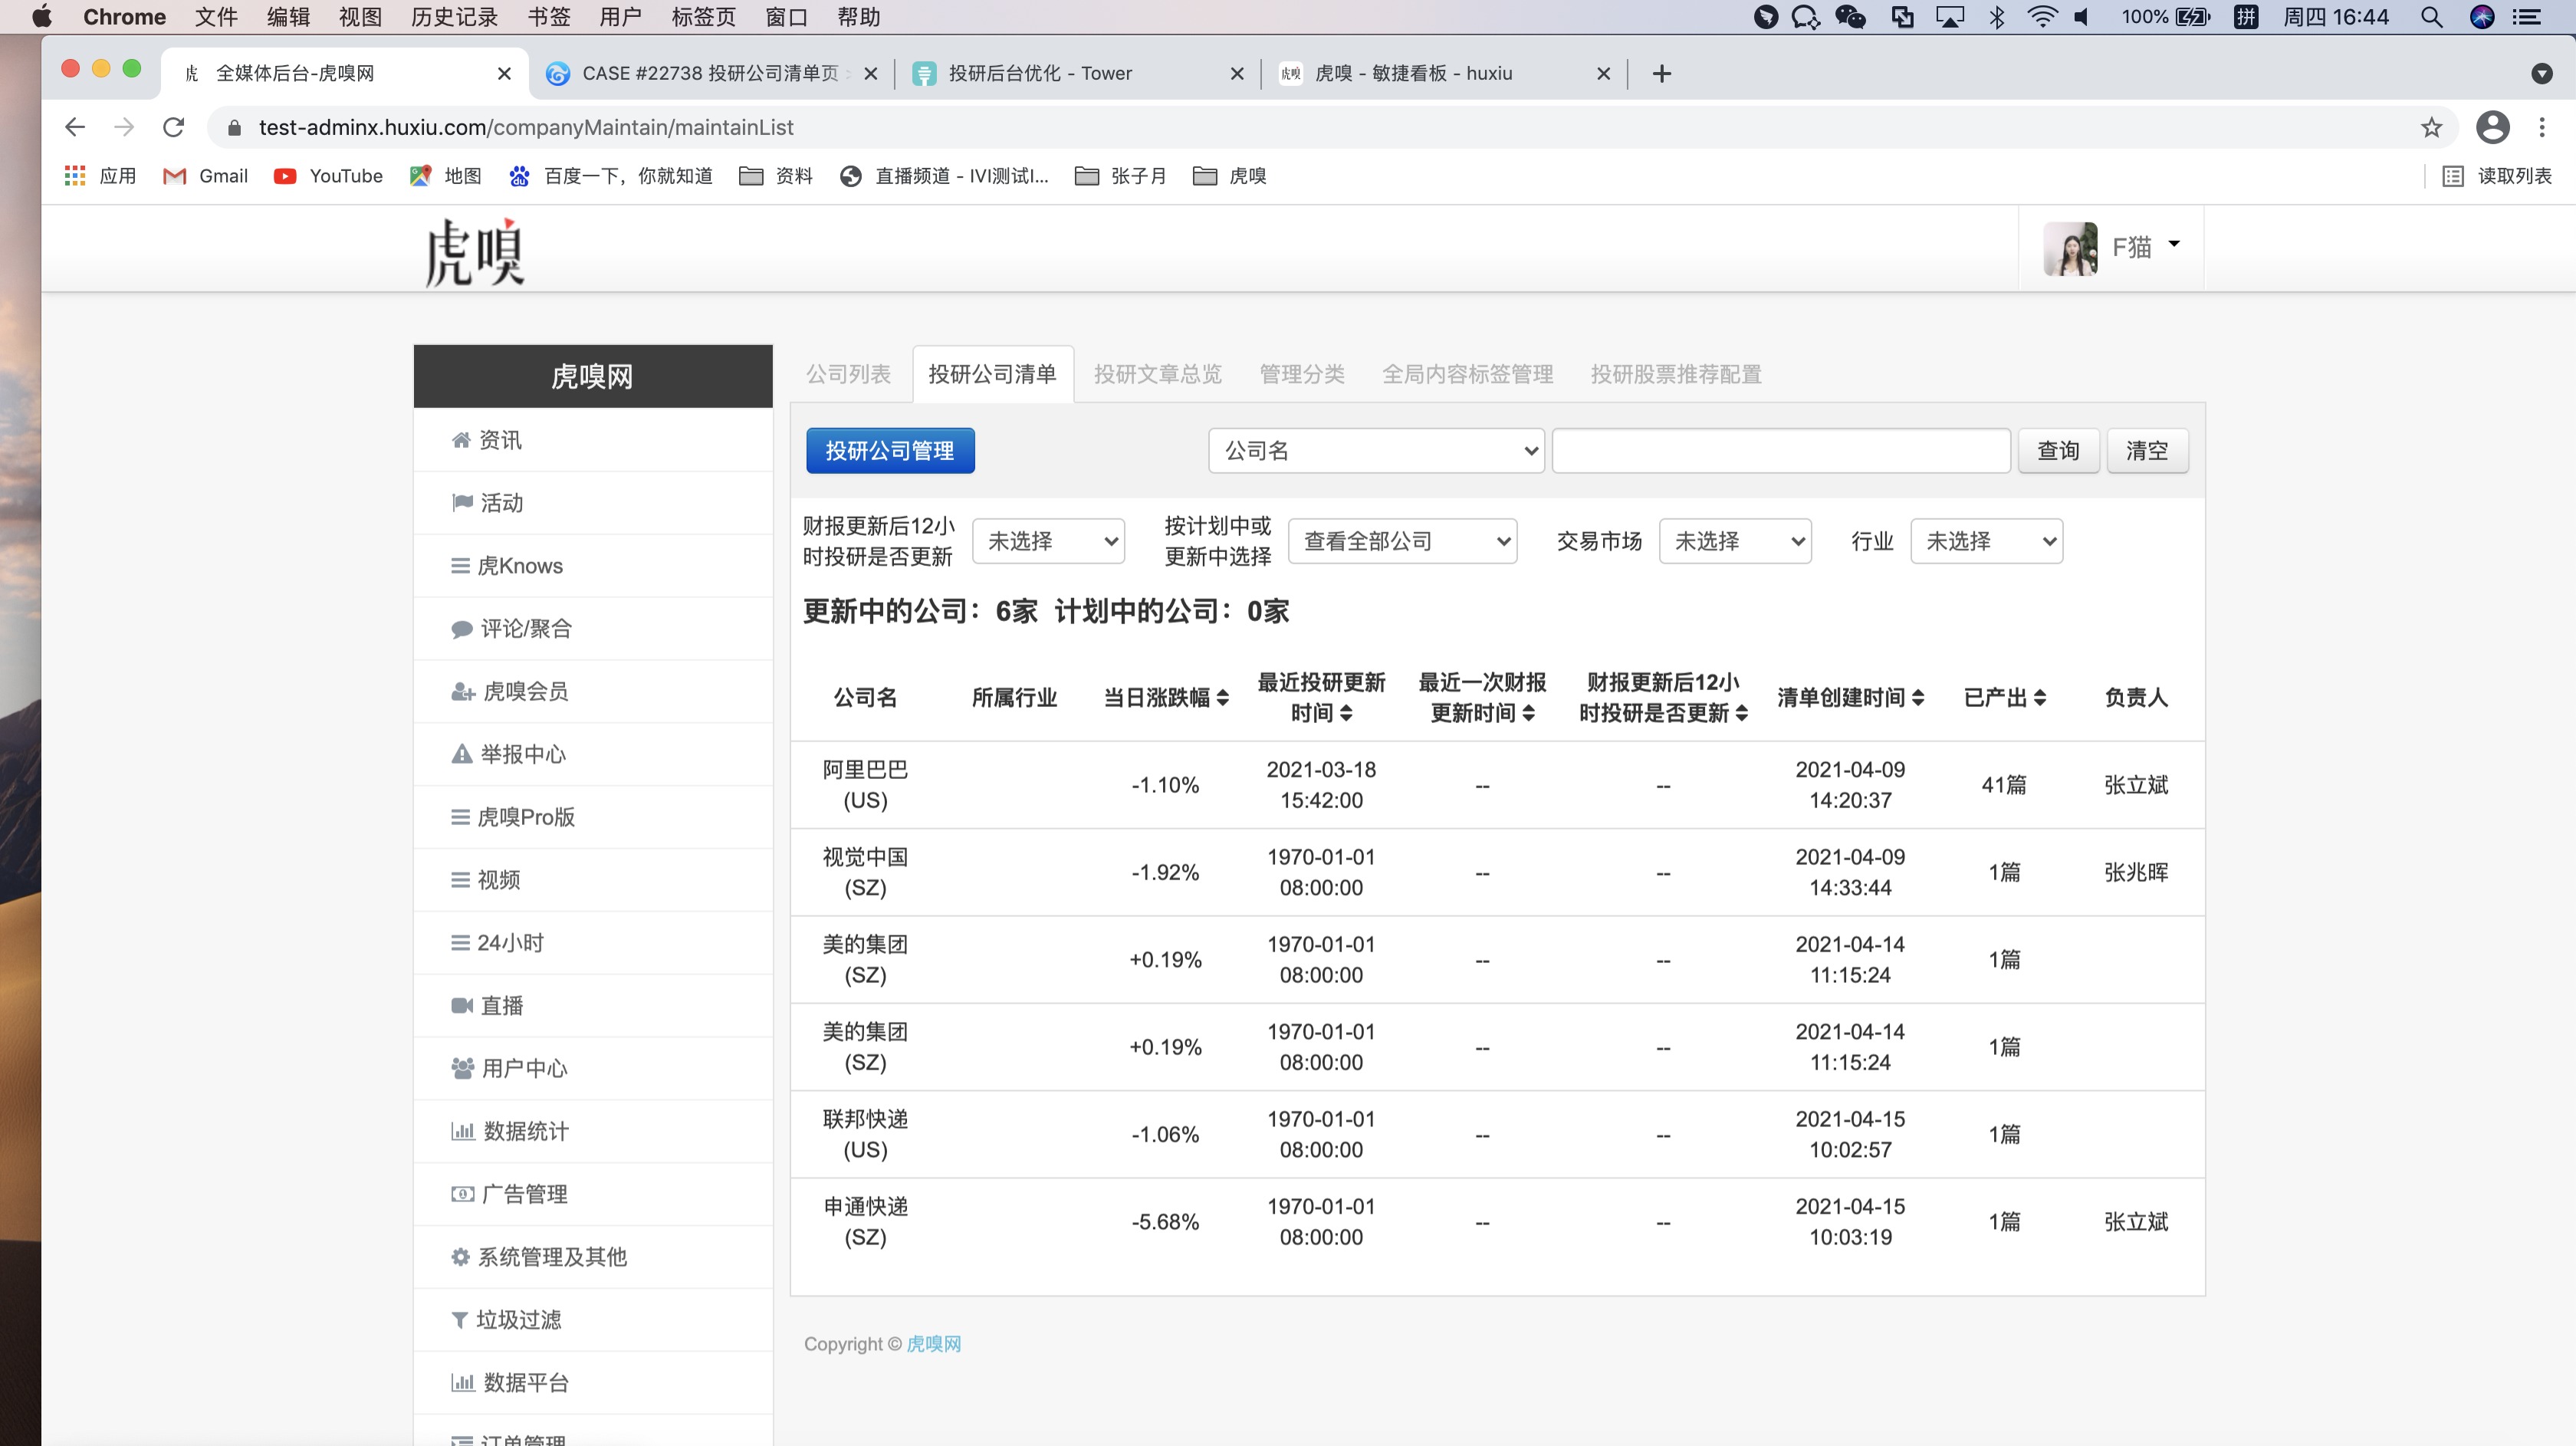Open the 系统管理及其他 gear icon
The width and height of the screenshot is (2576, 1446).
coord(460,1257)
